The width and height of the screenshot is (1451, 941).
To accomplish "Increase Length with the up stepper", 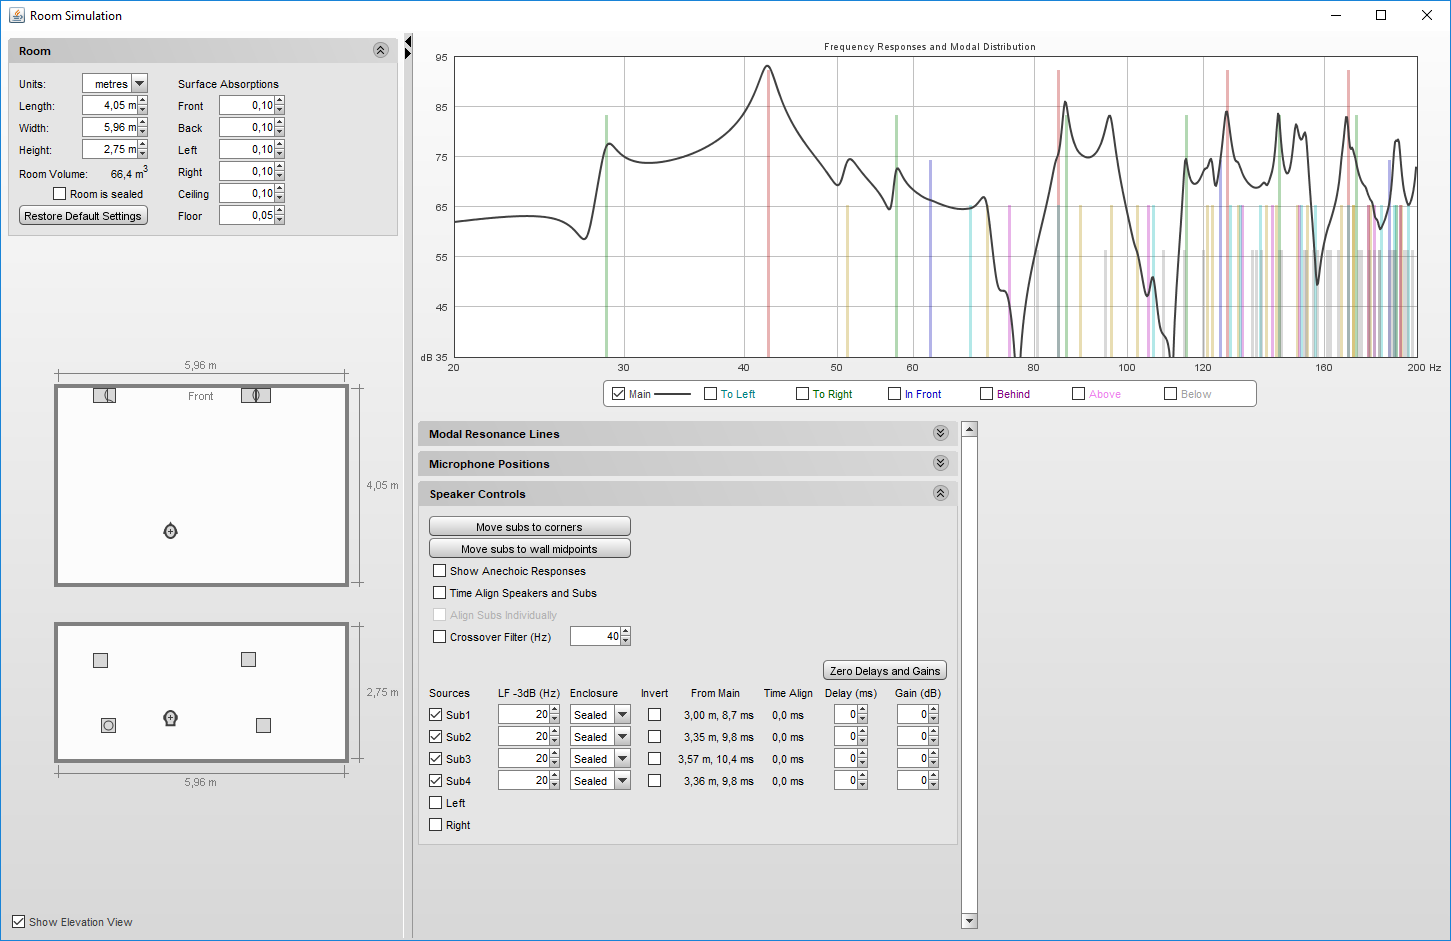I will 143,101.
